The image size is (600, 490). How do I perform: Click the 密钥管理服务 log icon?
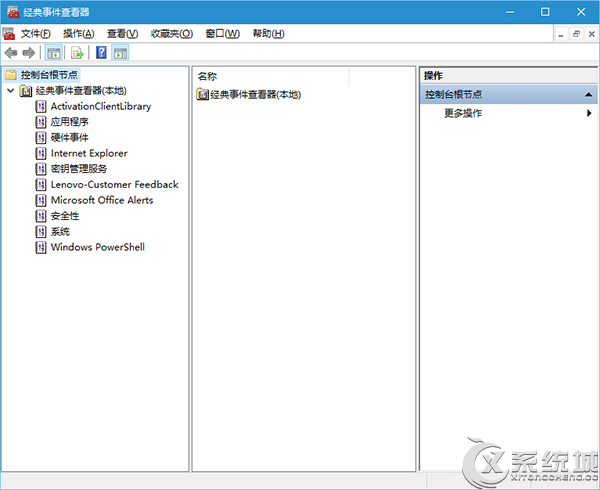point(41,169)
